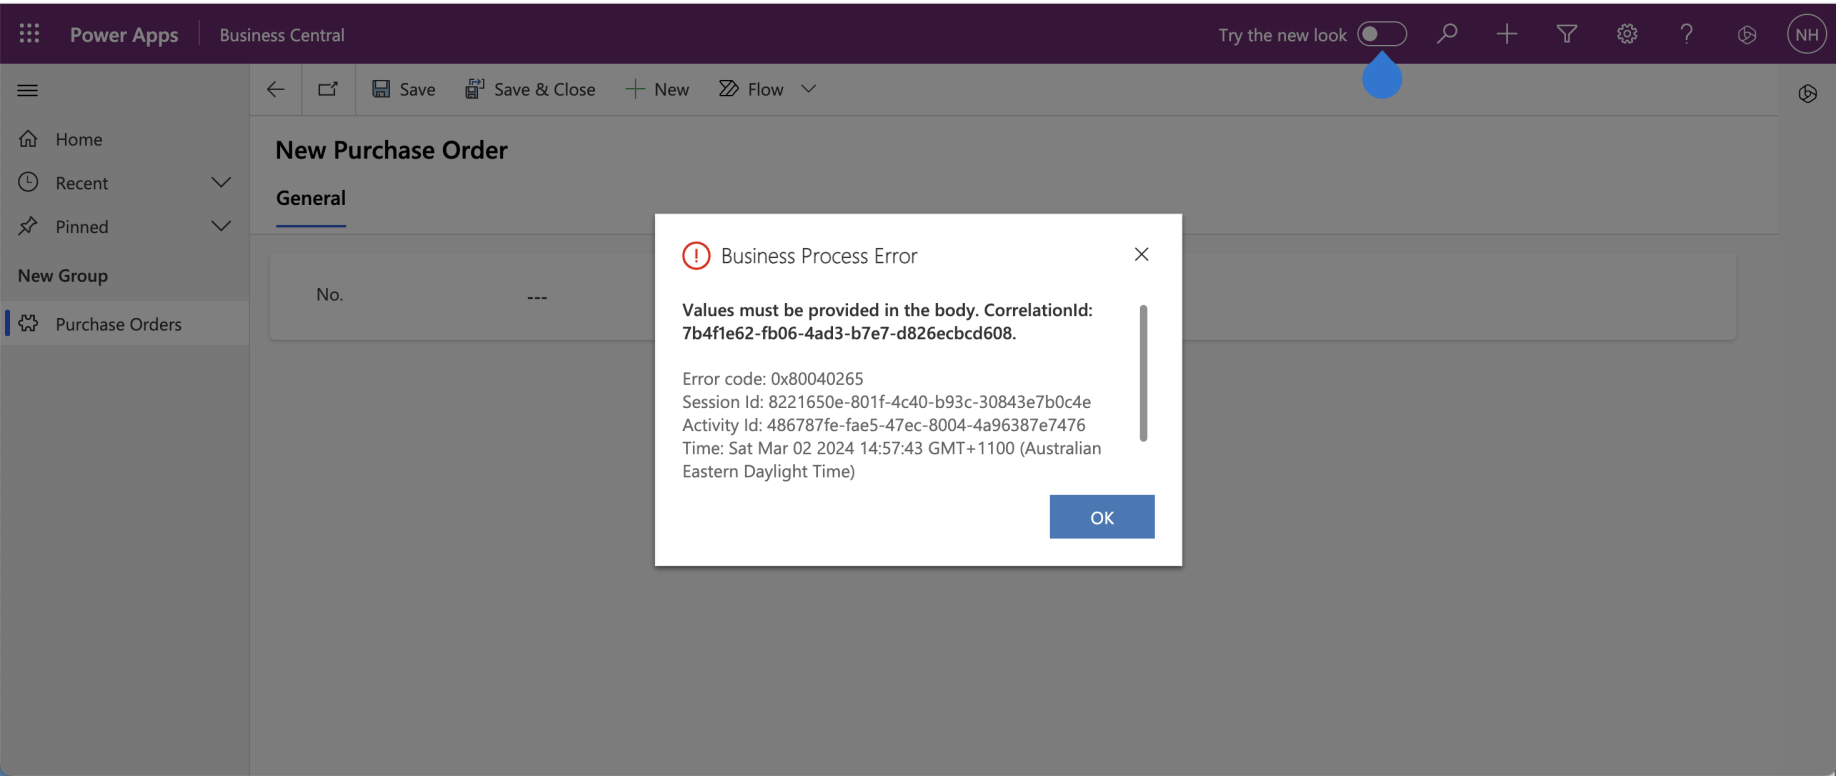Open the settings gear icon
1836x776 pixels.
1626,34
